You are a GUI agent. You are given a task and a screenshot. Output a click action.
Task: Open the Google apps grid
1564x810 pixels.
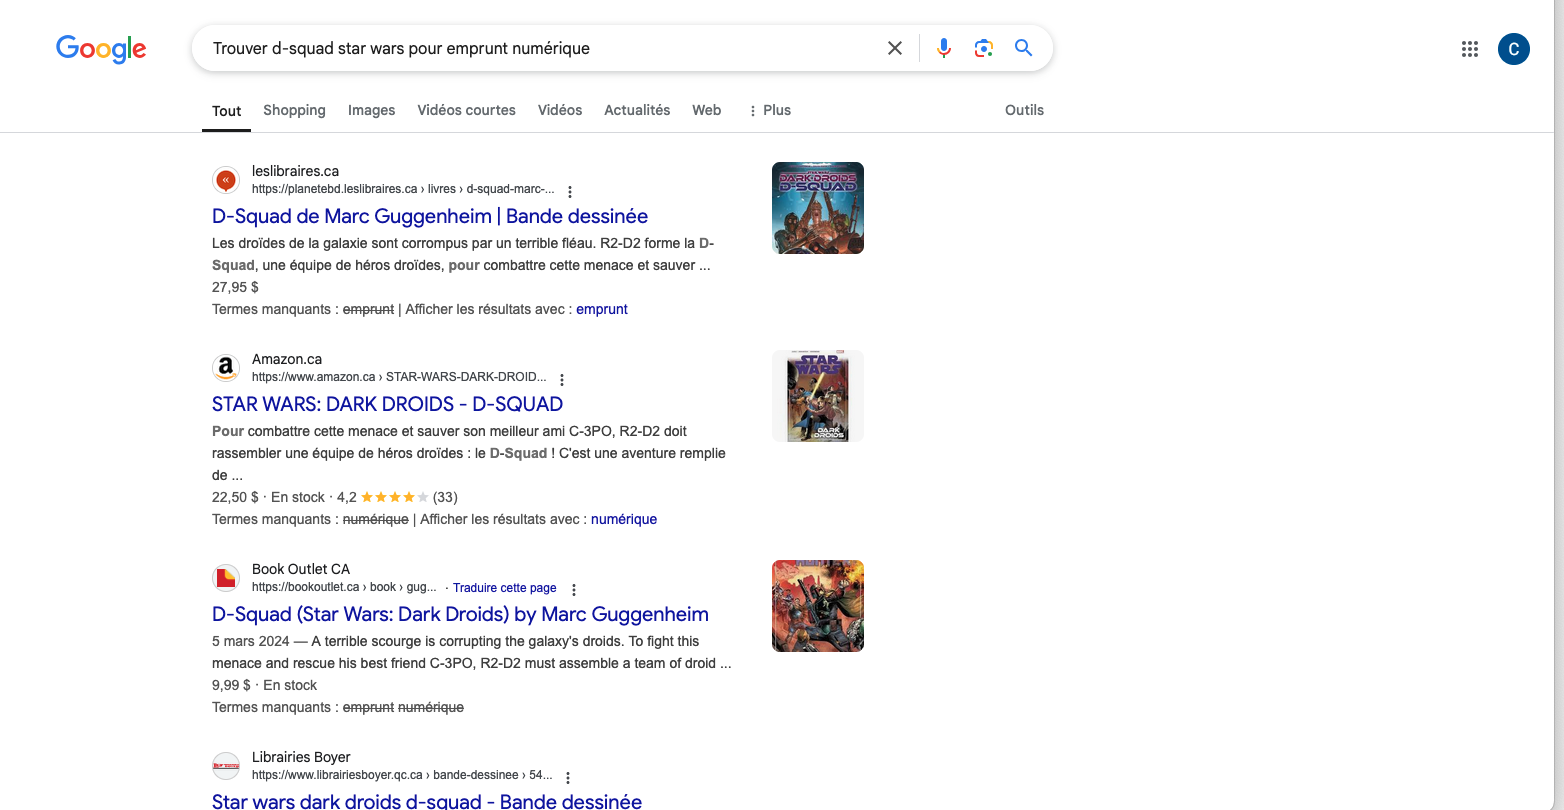1469,49
